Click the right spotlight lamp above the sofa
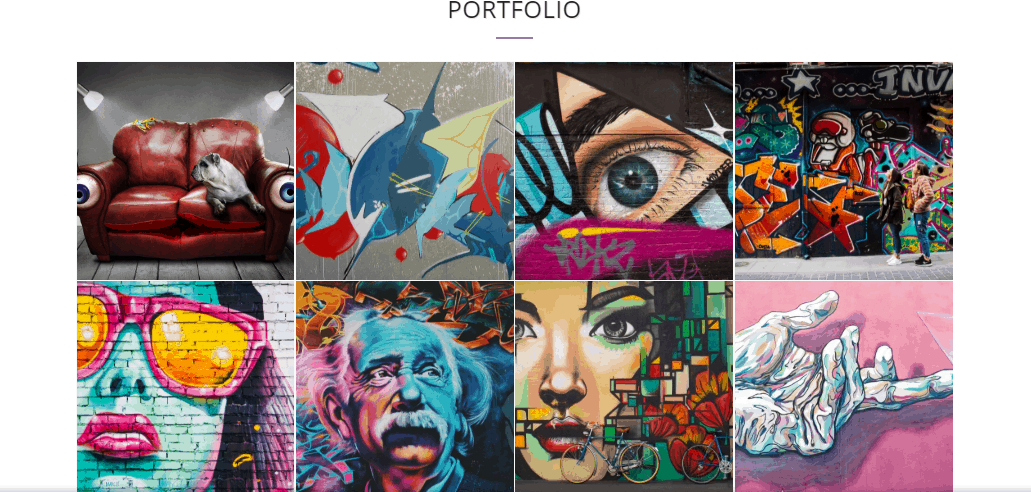The height and width of the screenshot is (492, 1031). 278,97
